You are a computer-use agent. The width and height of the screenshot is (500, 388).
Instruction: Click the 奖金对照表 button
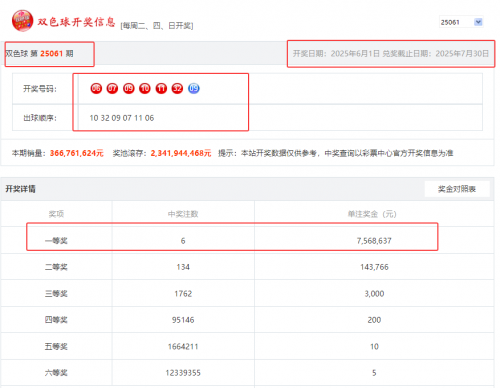pyautogui.click(x=457, y=189)
